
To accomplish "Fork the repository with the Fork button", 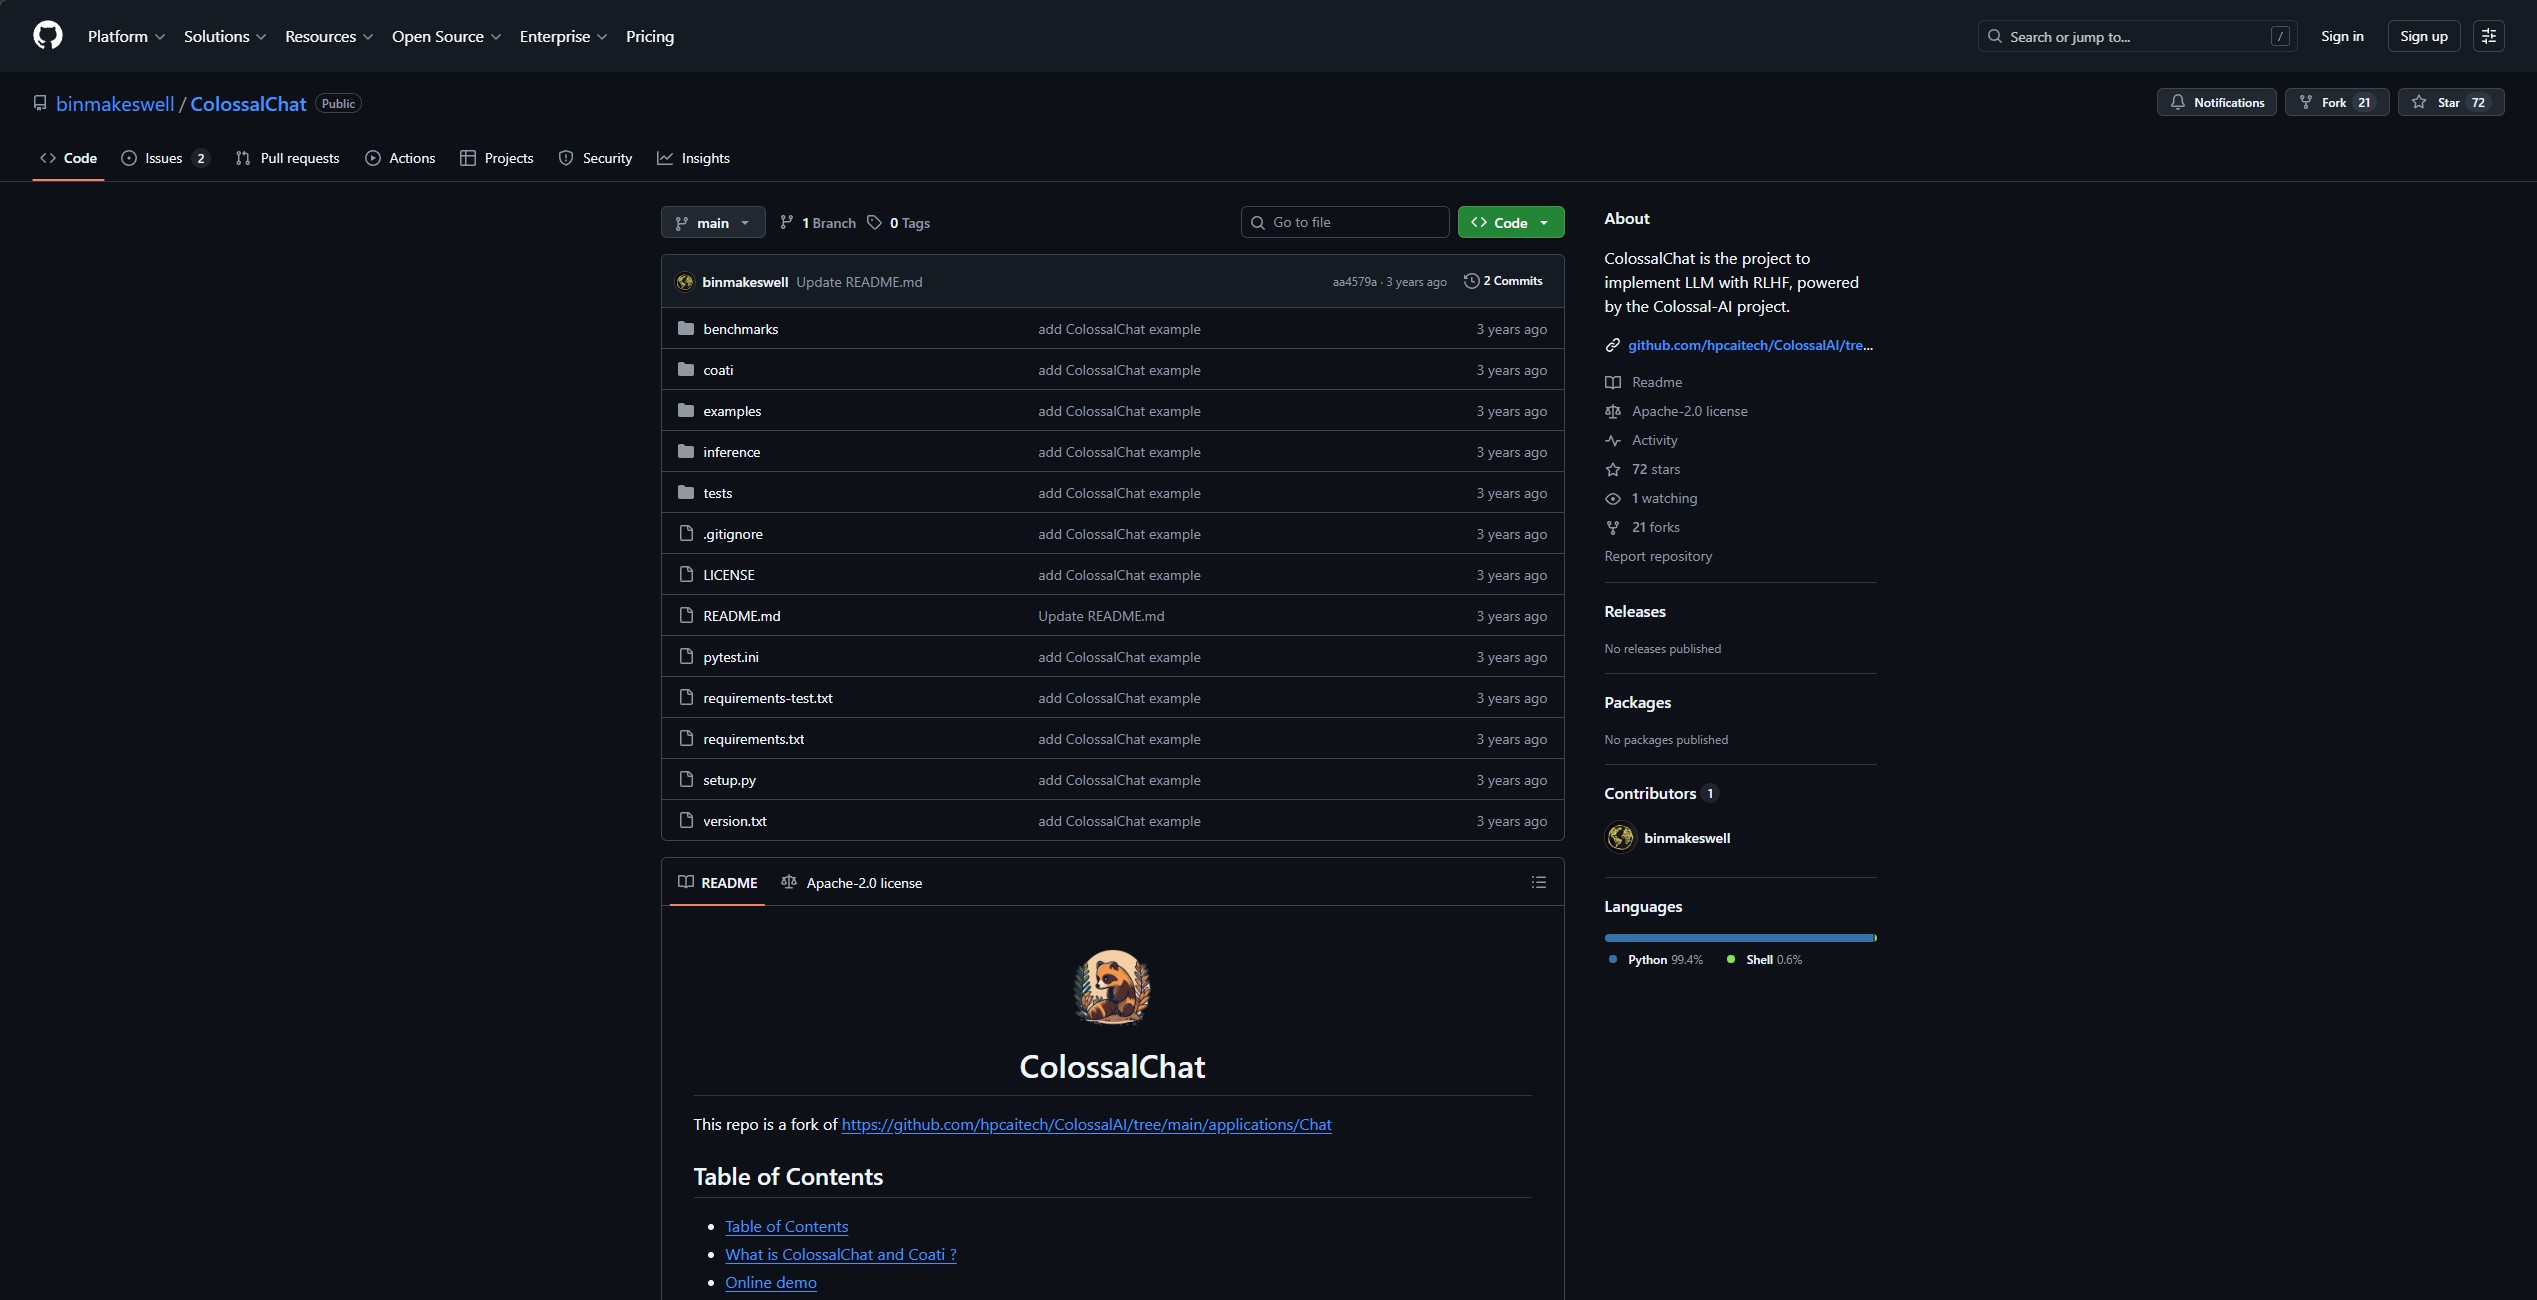I will (2337, 102).
